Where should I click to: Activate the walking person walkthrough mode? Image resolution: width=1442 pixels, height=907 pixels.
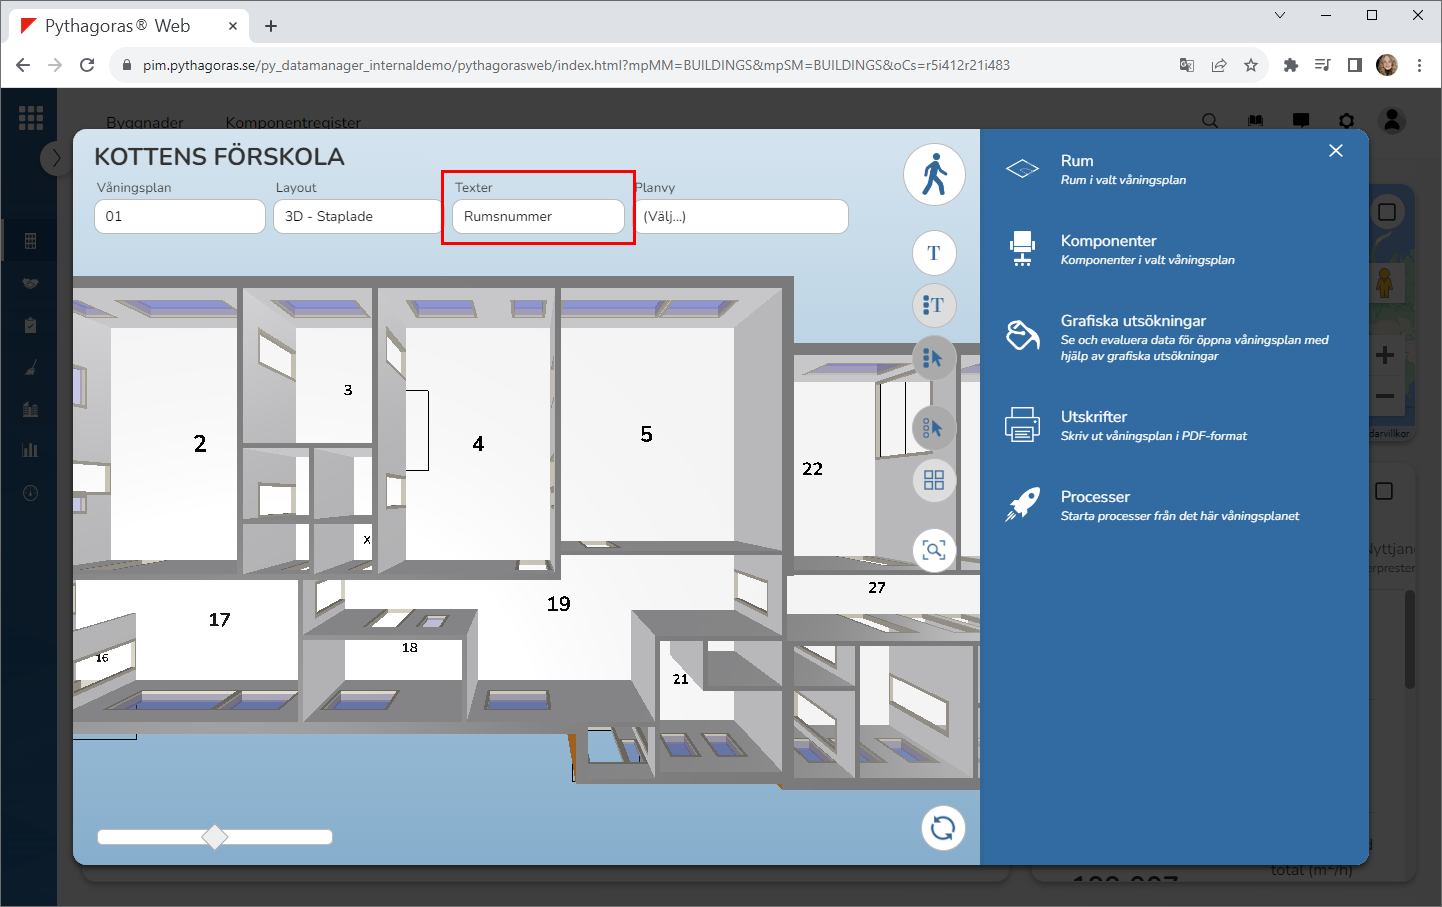pyautogui.click(x=934, y=175)
